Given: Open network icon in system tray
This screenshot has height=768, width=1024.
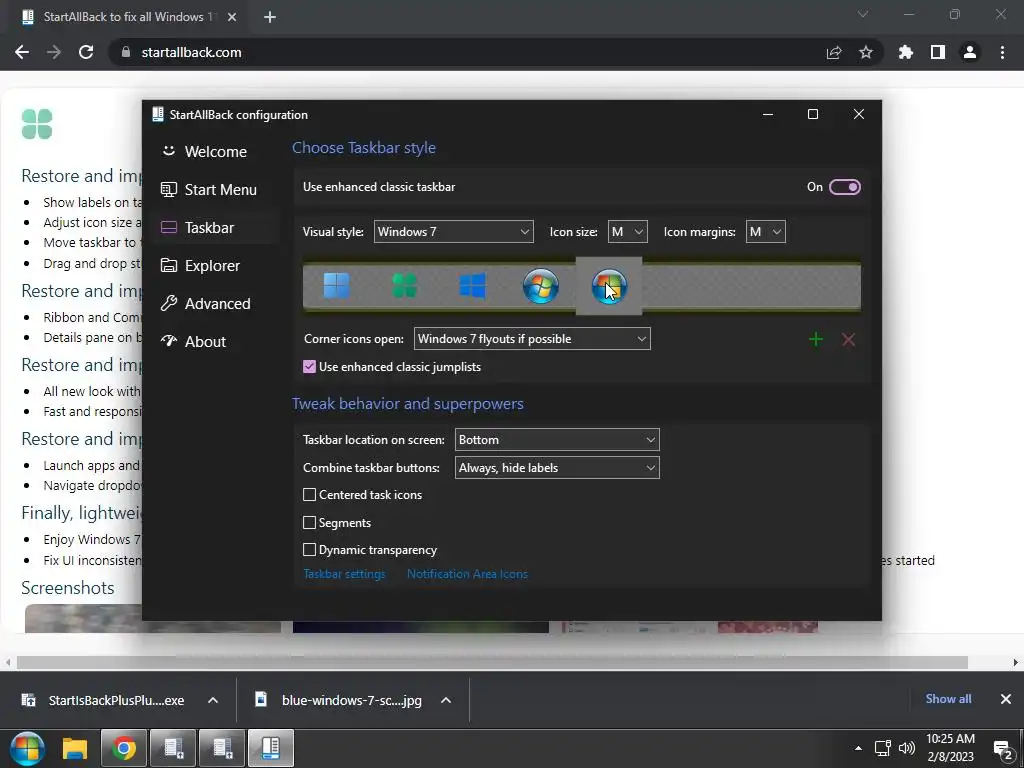Looking at the screenshot, I should (x=883, y=748).
